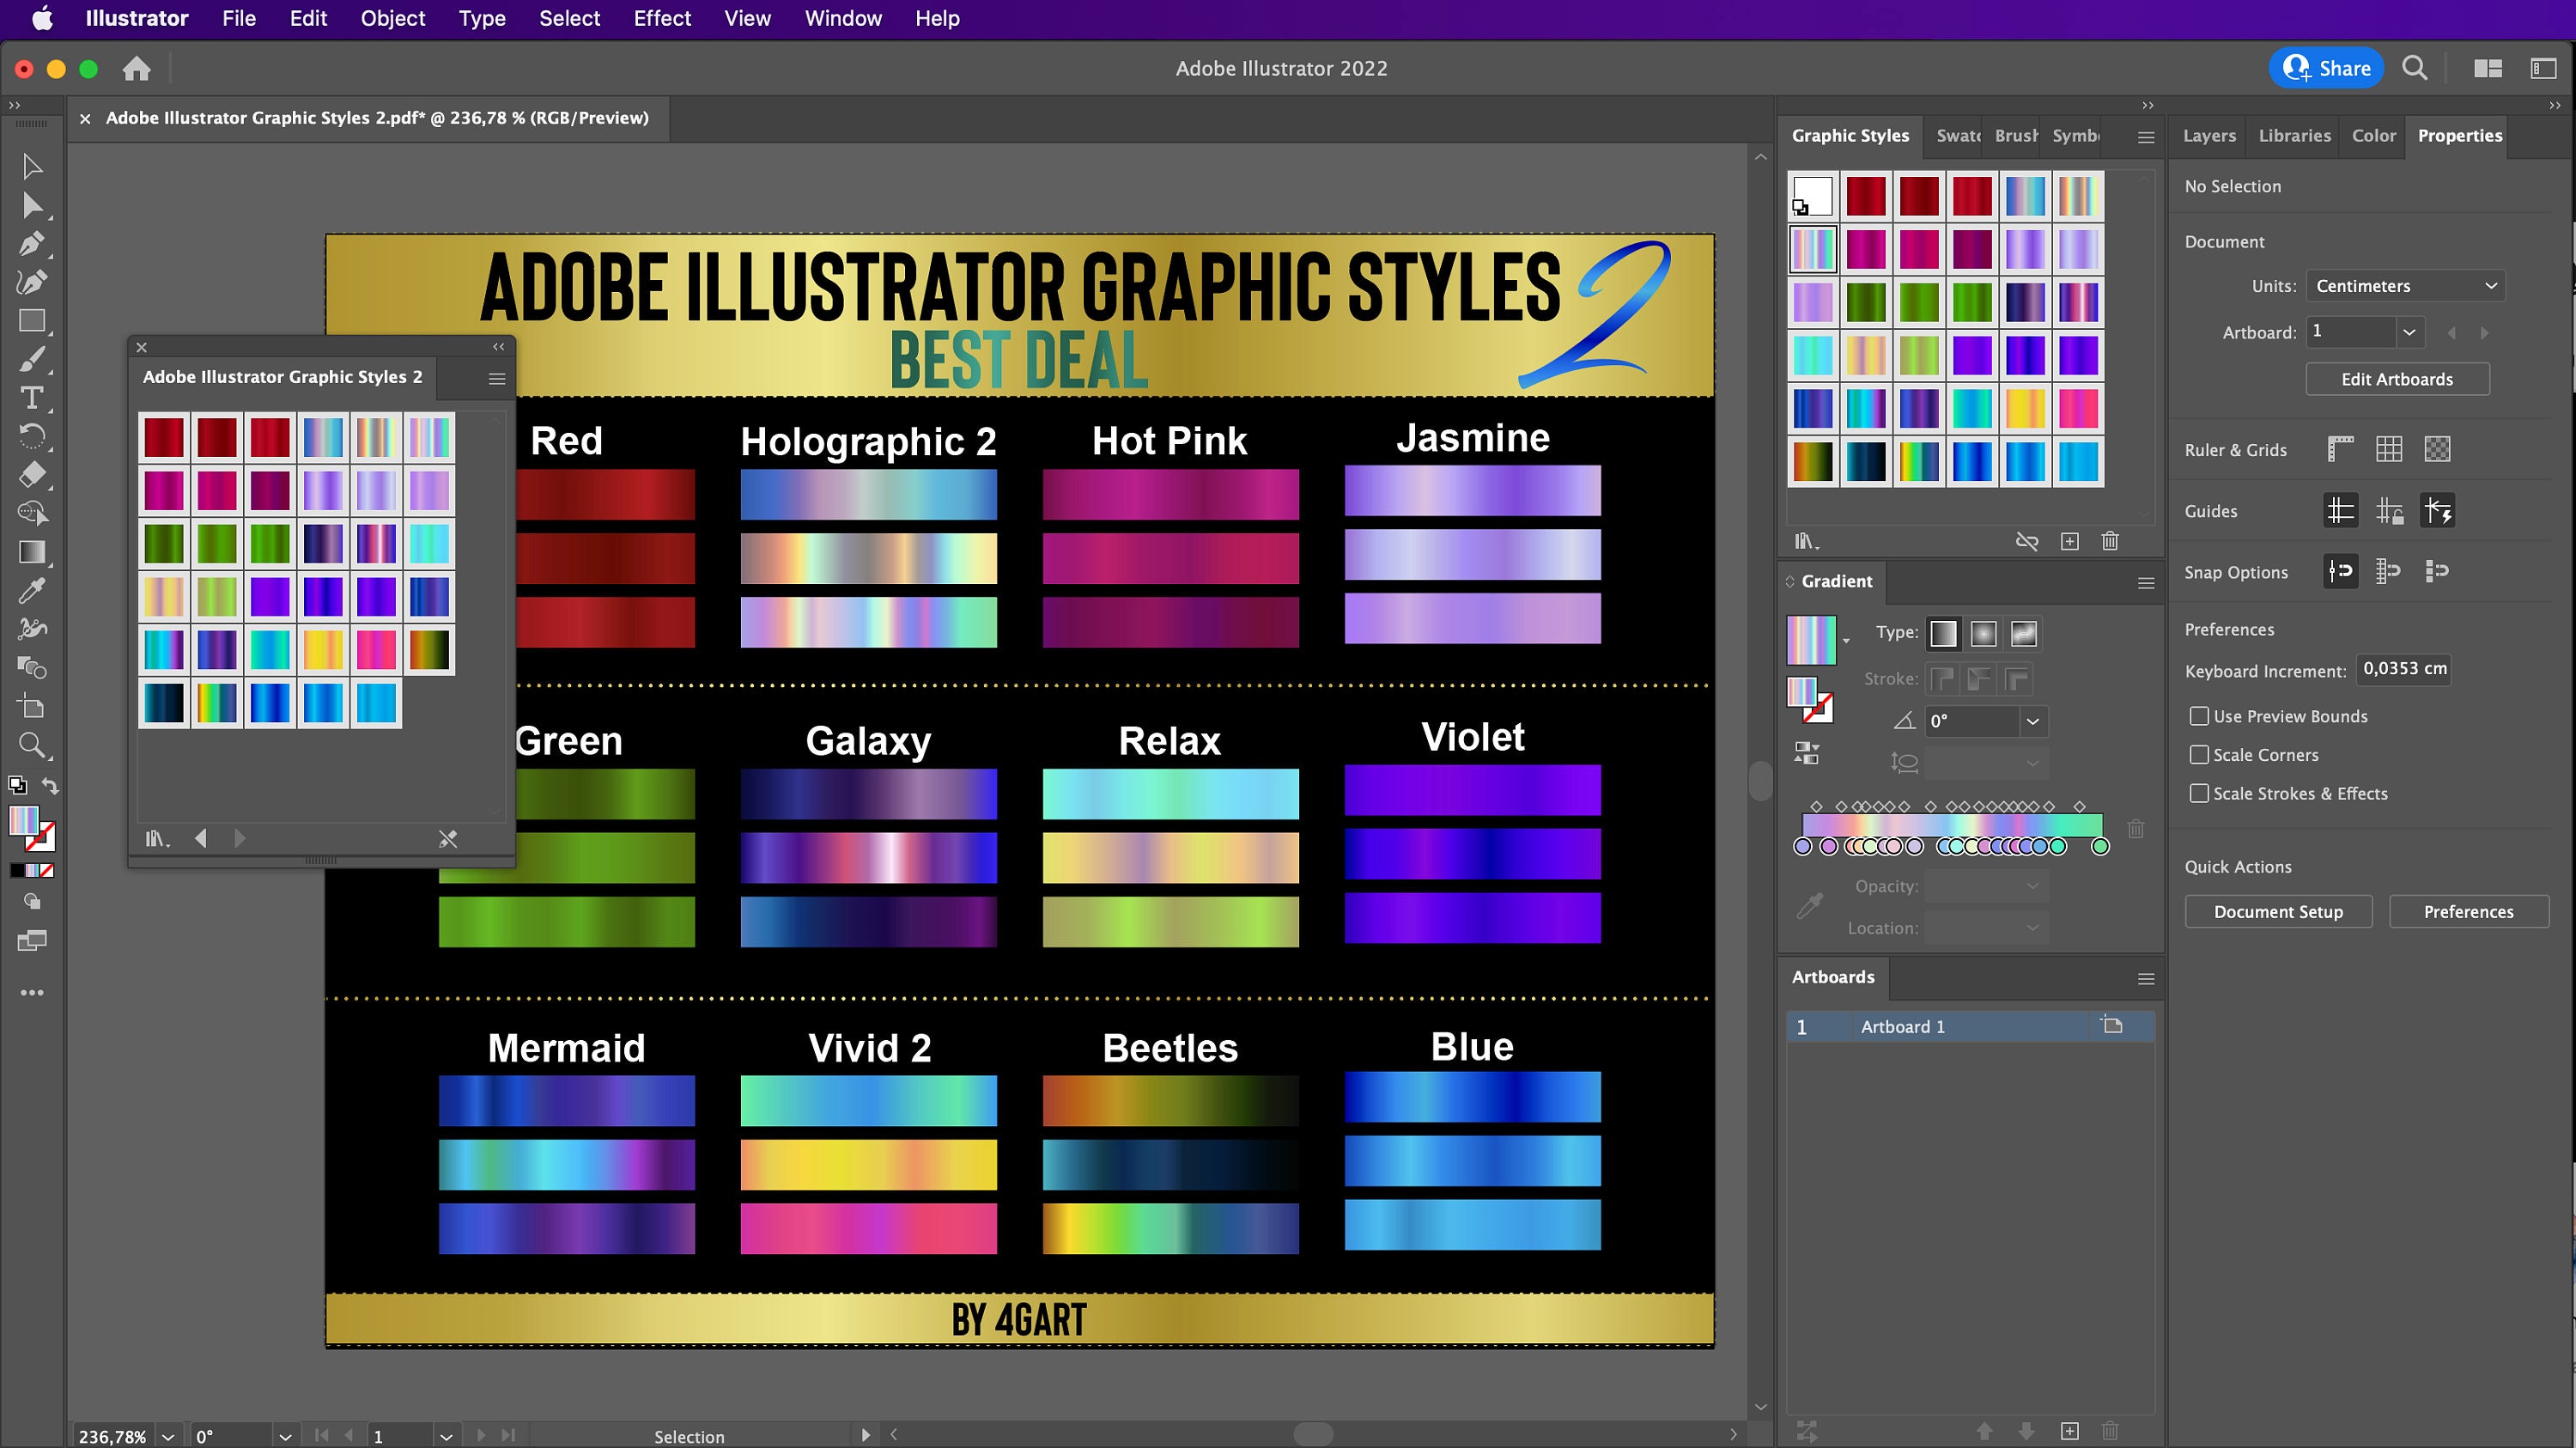This screenshot has height=1448, width=2576.
Task: Enable Scale Strokes & Effects
Action: point(2198,793)
